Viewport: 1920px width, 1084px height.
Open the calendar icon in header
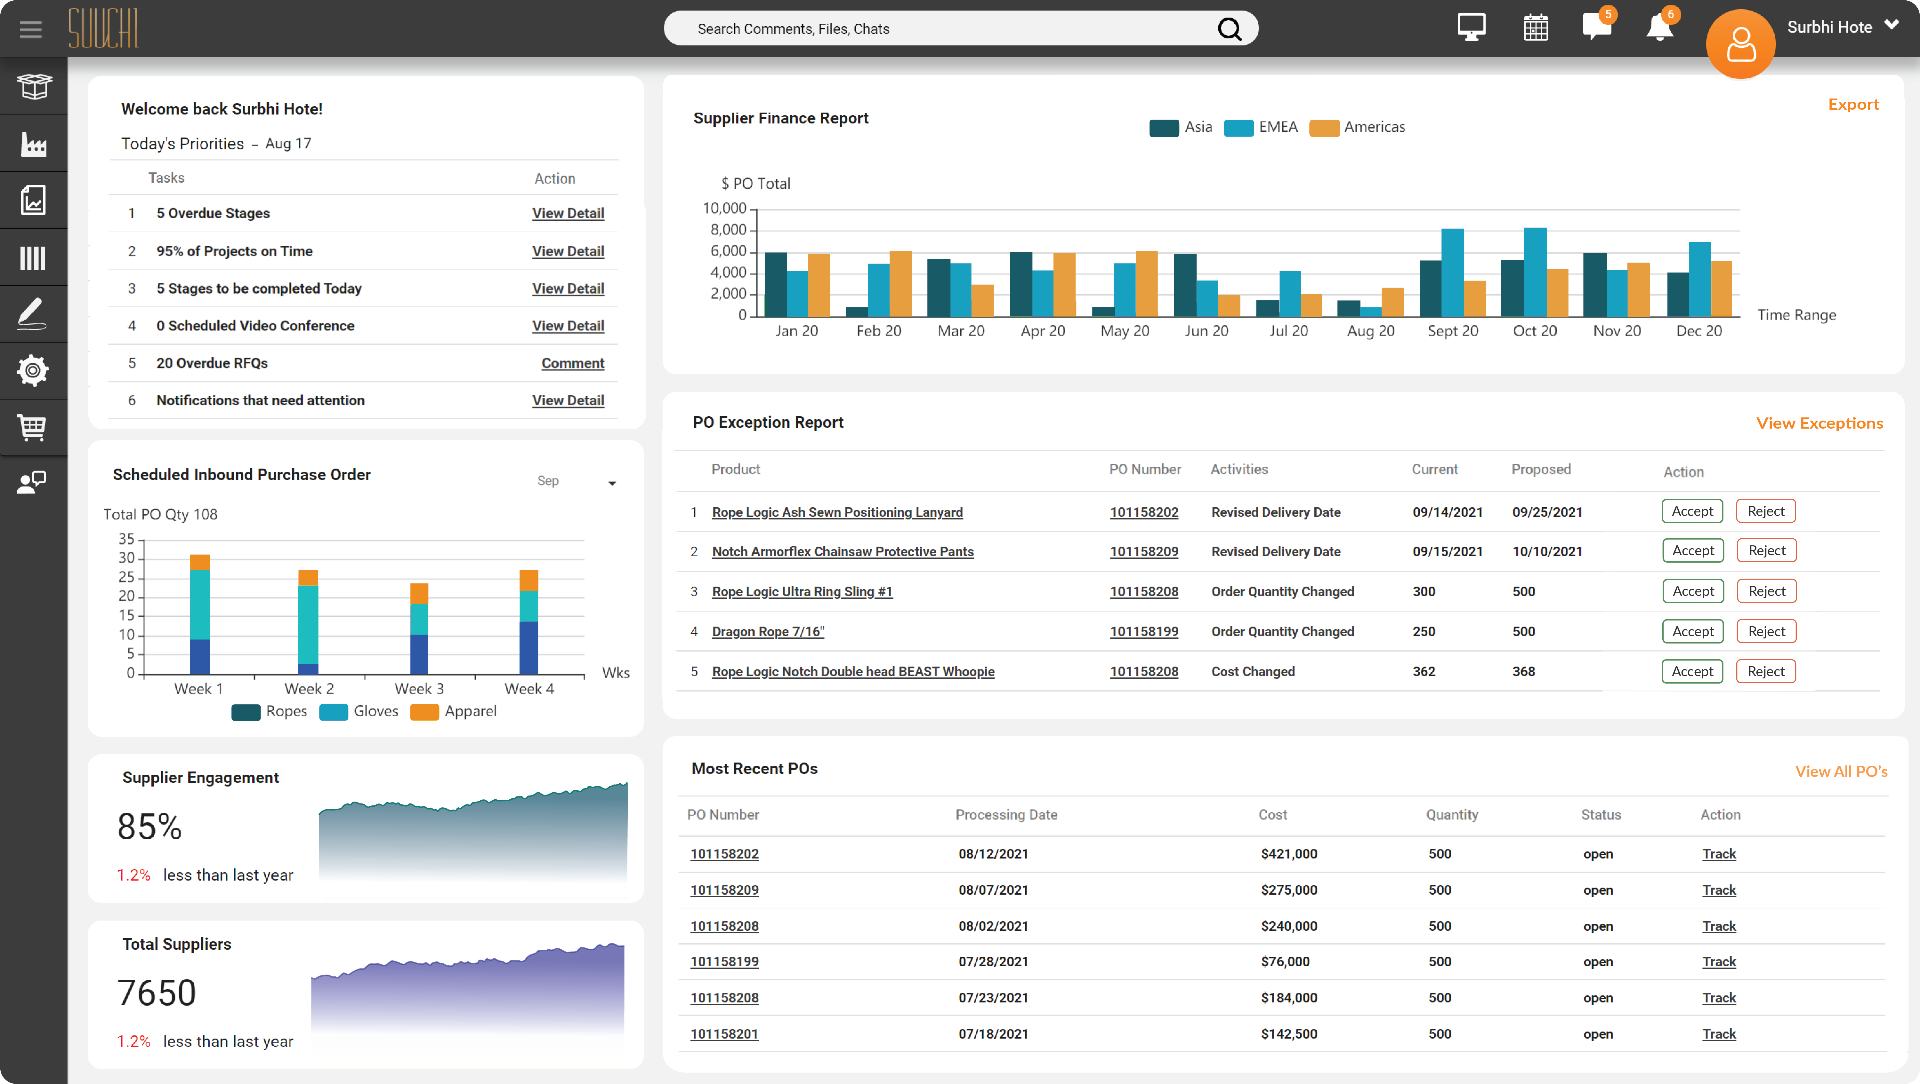(x=1535, y=27)
